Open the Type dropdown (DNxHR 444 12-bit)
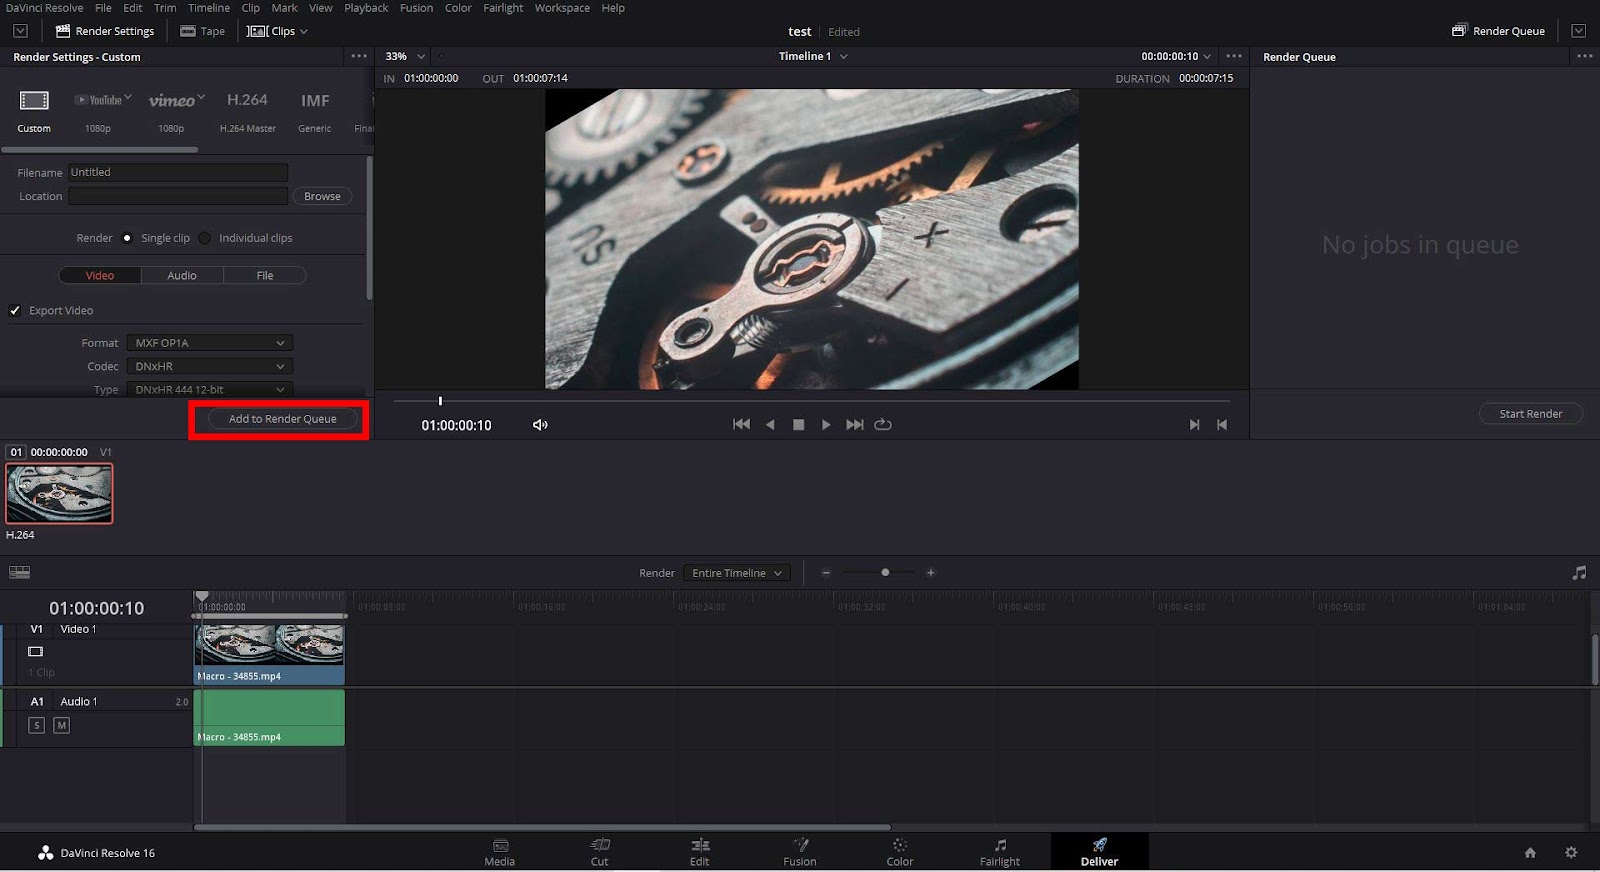 pos(210,389)
